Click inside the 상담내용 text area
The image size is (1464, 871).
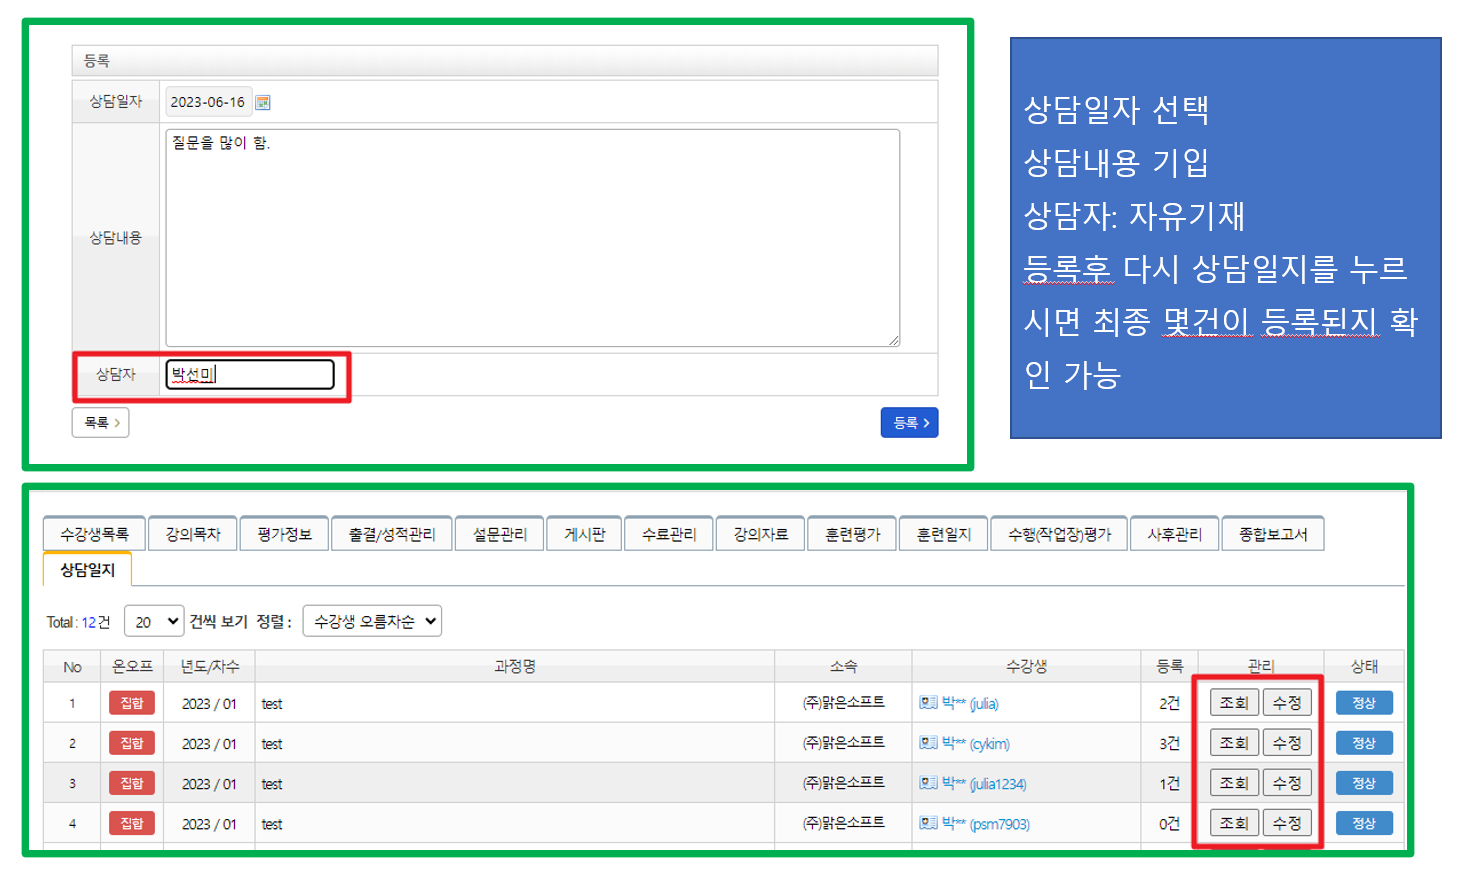[x=532, y=238]
